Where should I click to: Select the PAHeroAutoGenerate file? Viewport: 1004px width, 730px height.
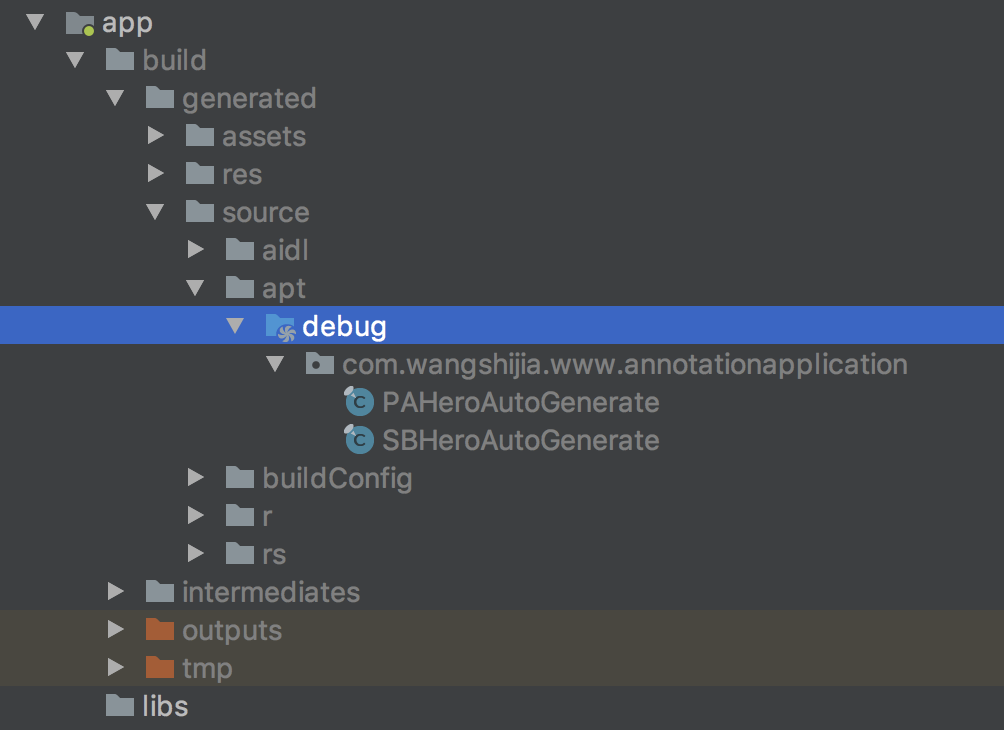(x=520, y=402)
